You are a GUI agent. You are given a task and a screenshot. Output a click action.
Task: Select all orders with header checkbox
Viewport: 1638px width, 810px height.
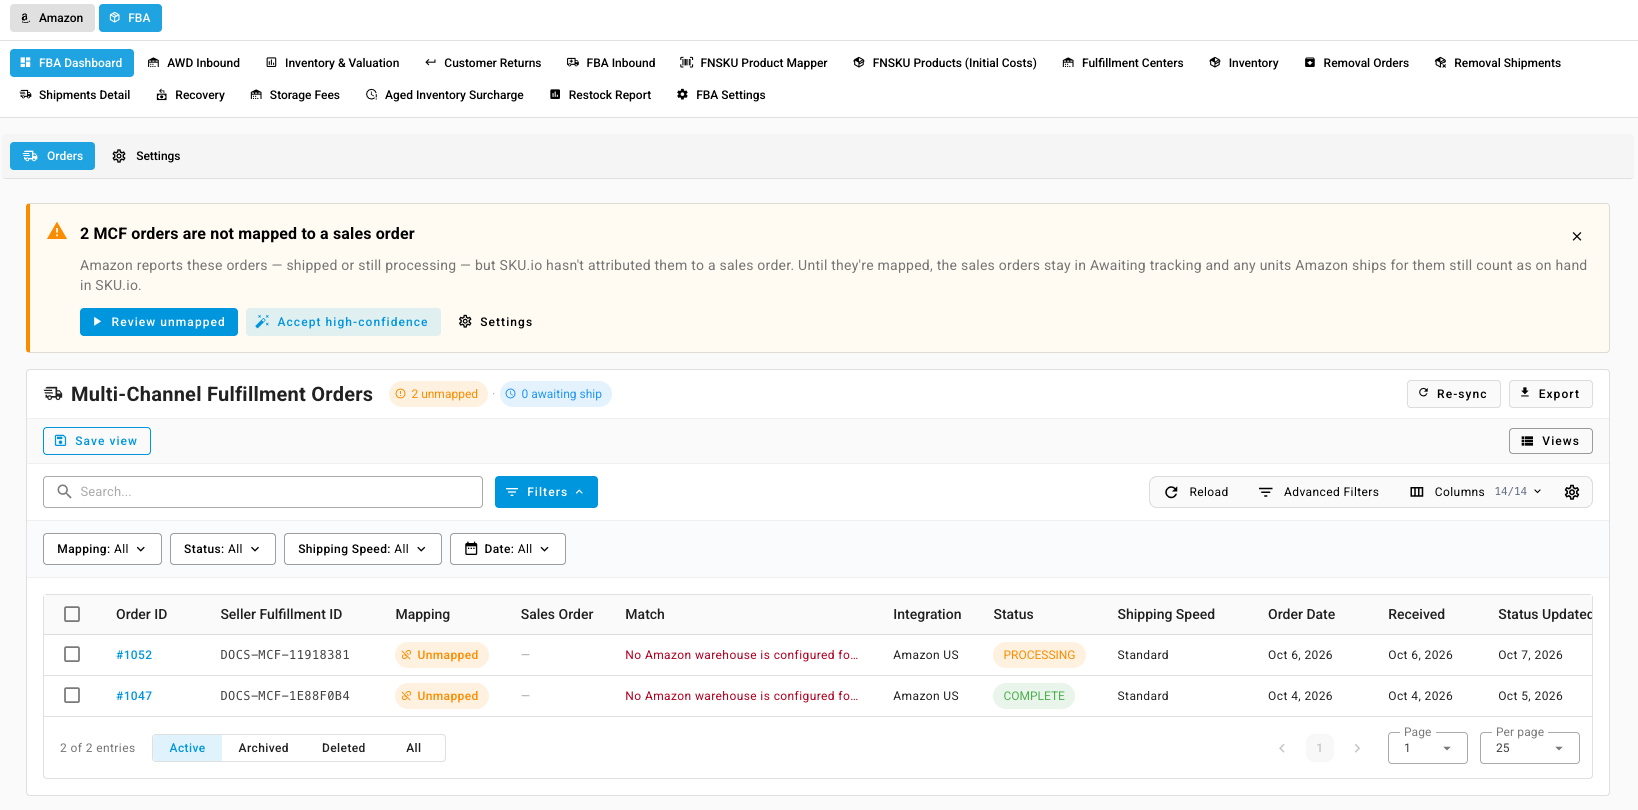(x=72, y=614)
